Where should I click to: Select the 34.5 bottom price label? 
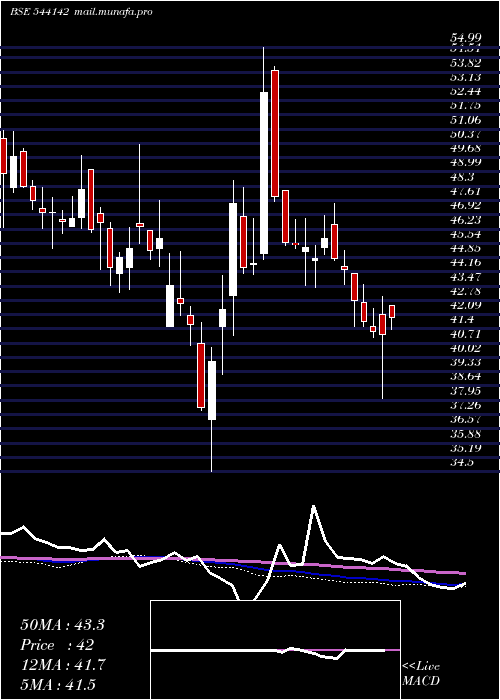(462, 462)
